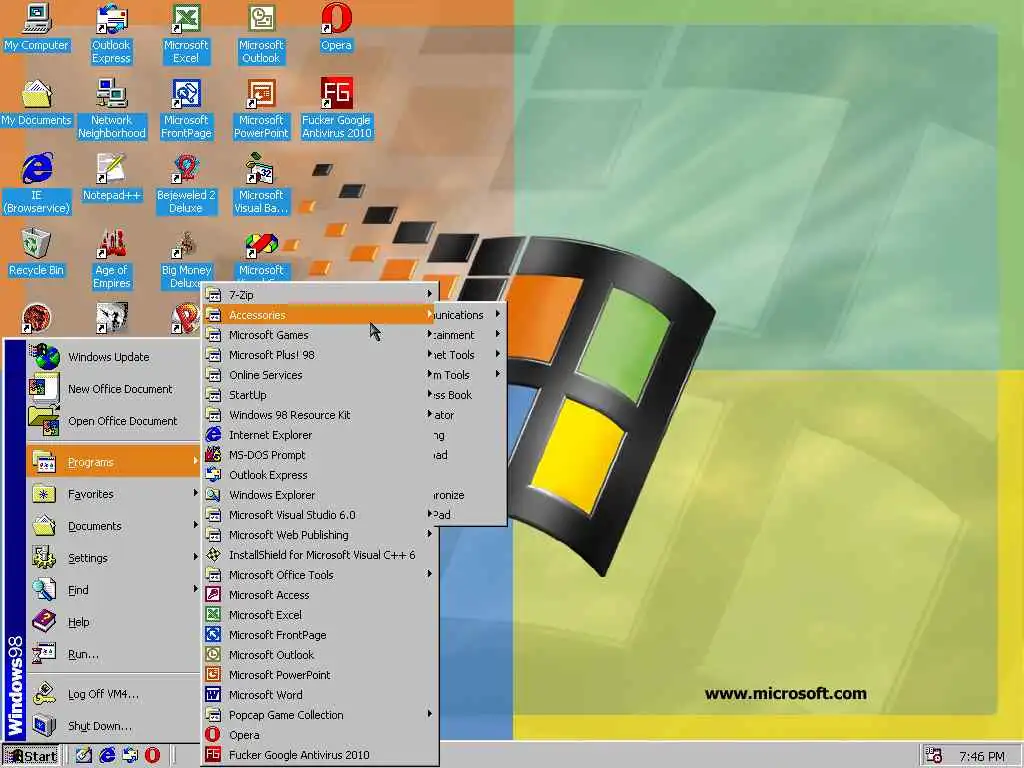1024x768 pixels.
Task: Select Log Off VM4...
Action: (114, 694)
